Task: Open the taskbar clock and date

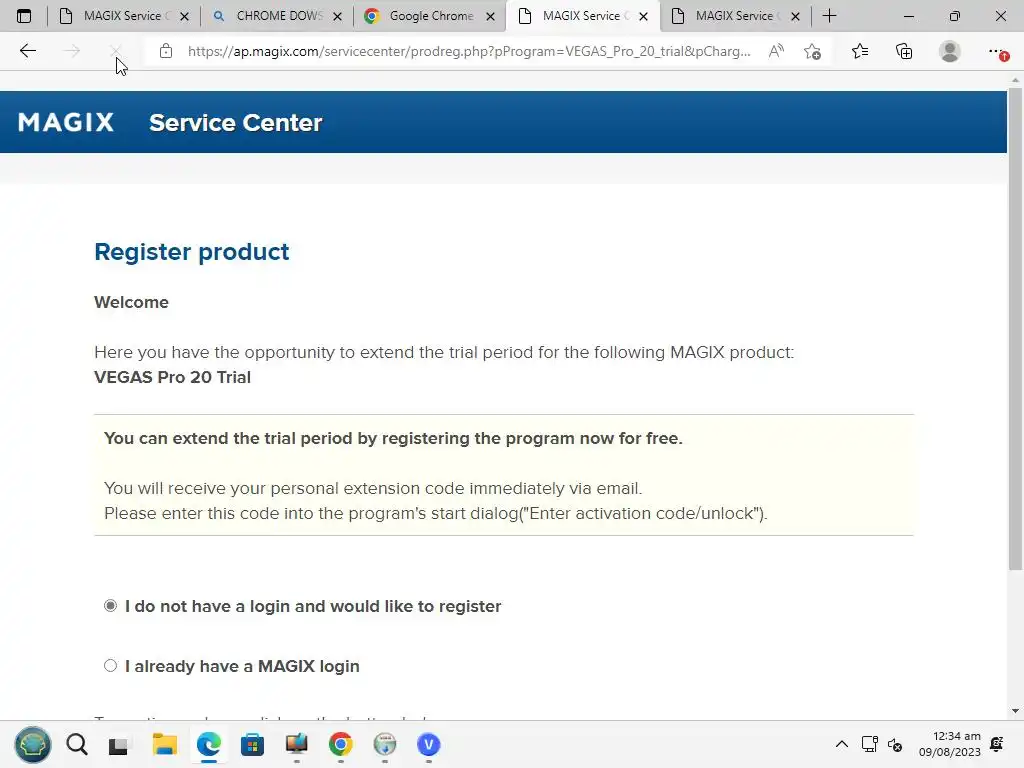Action: tap(950, 744)
